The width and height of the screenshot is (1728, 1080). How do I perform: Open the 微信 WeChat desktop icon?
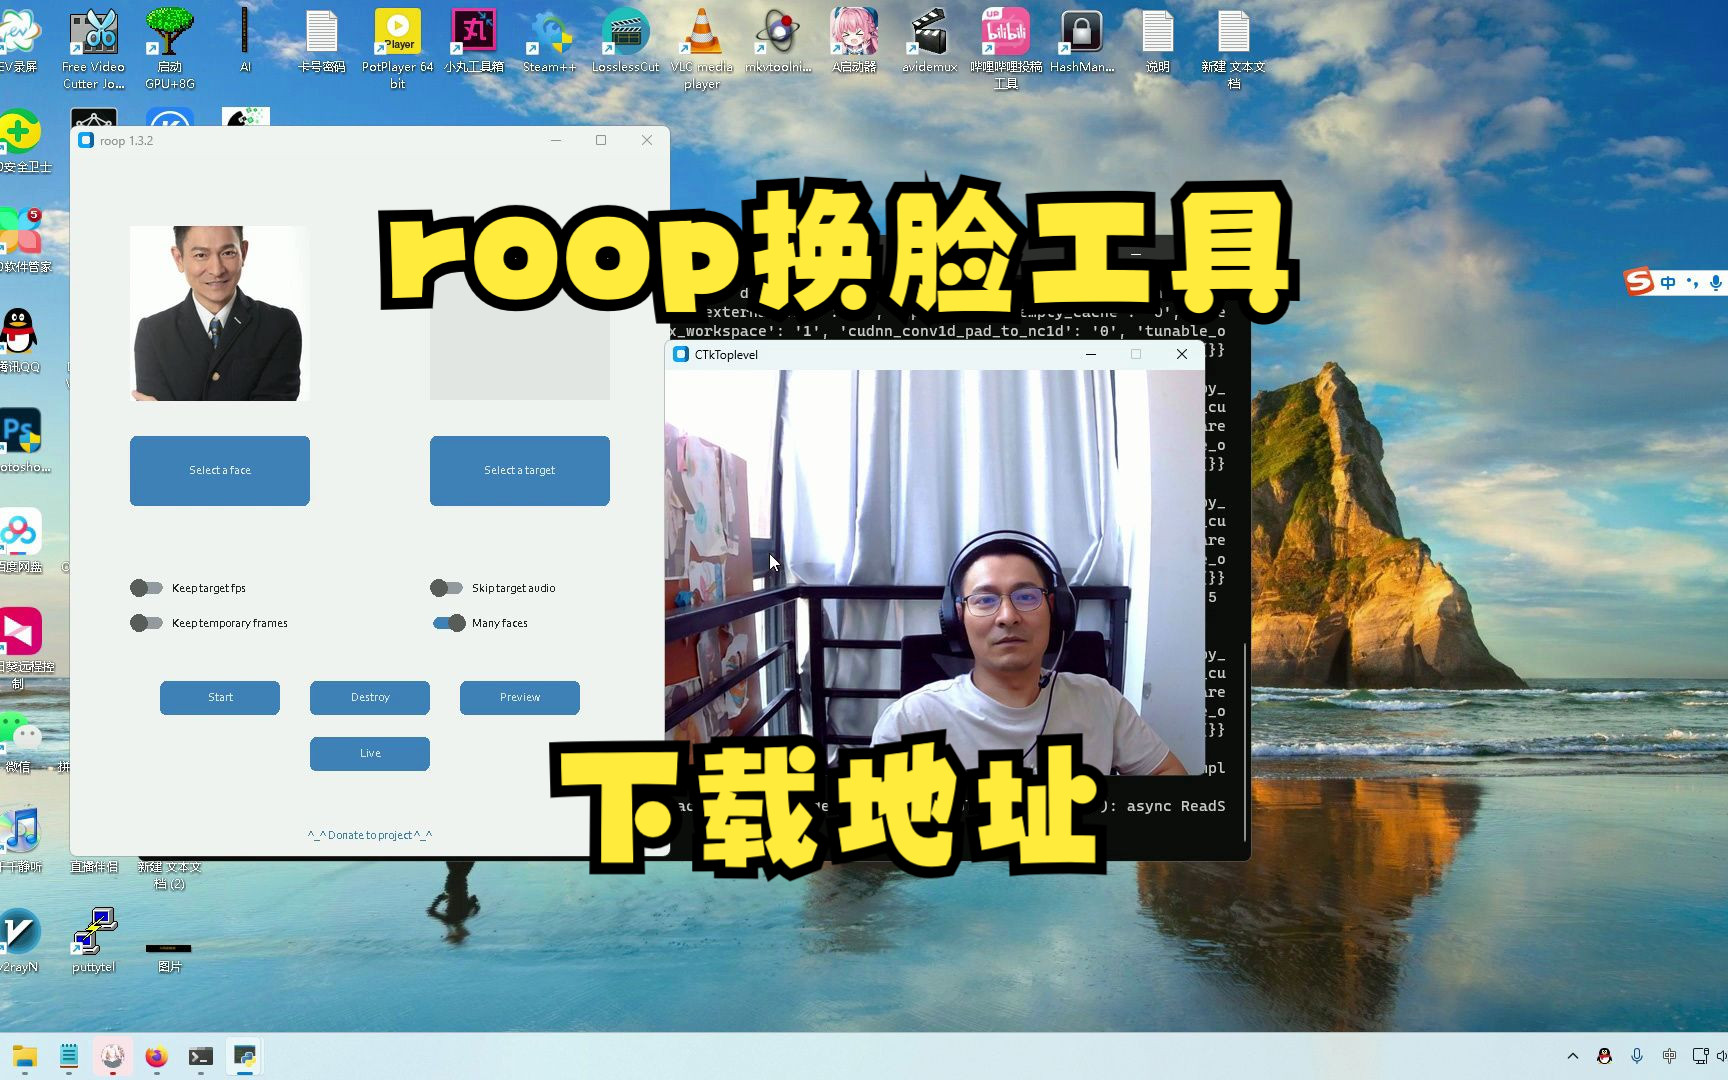click(22, 740)
